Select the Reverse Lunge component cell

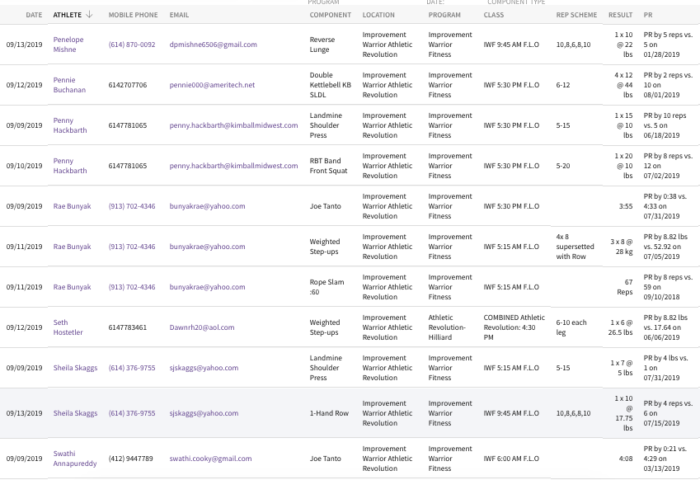point(322,44)
